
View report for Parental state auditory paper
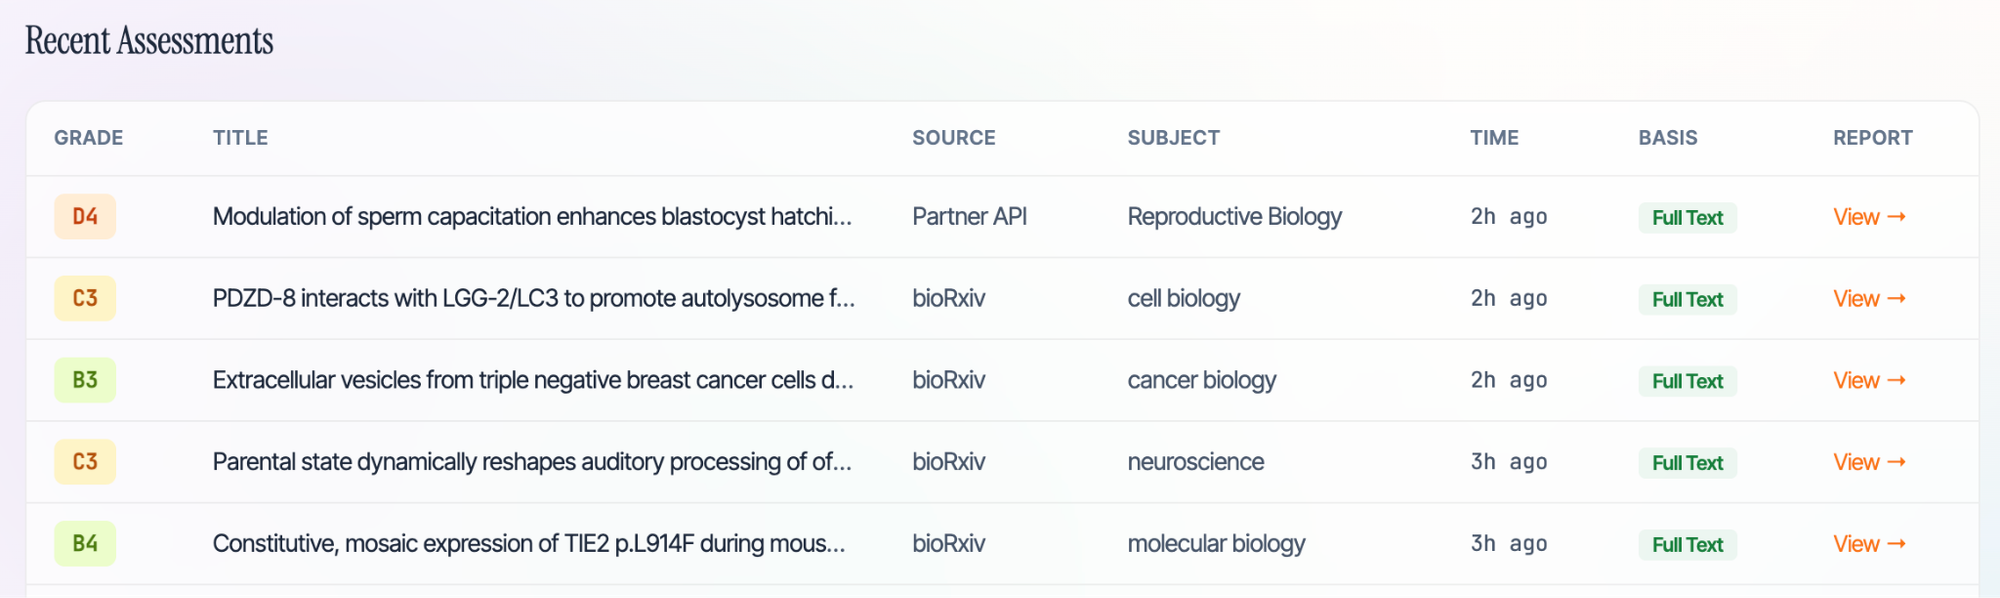(x=1868, y=463)
